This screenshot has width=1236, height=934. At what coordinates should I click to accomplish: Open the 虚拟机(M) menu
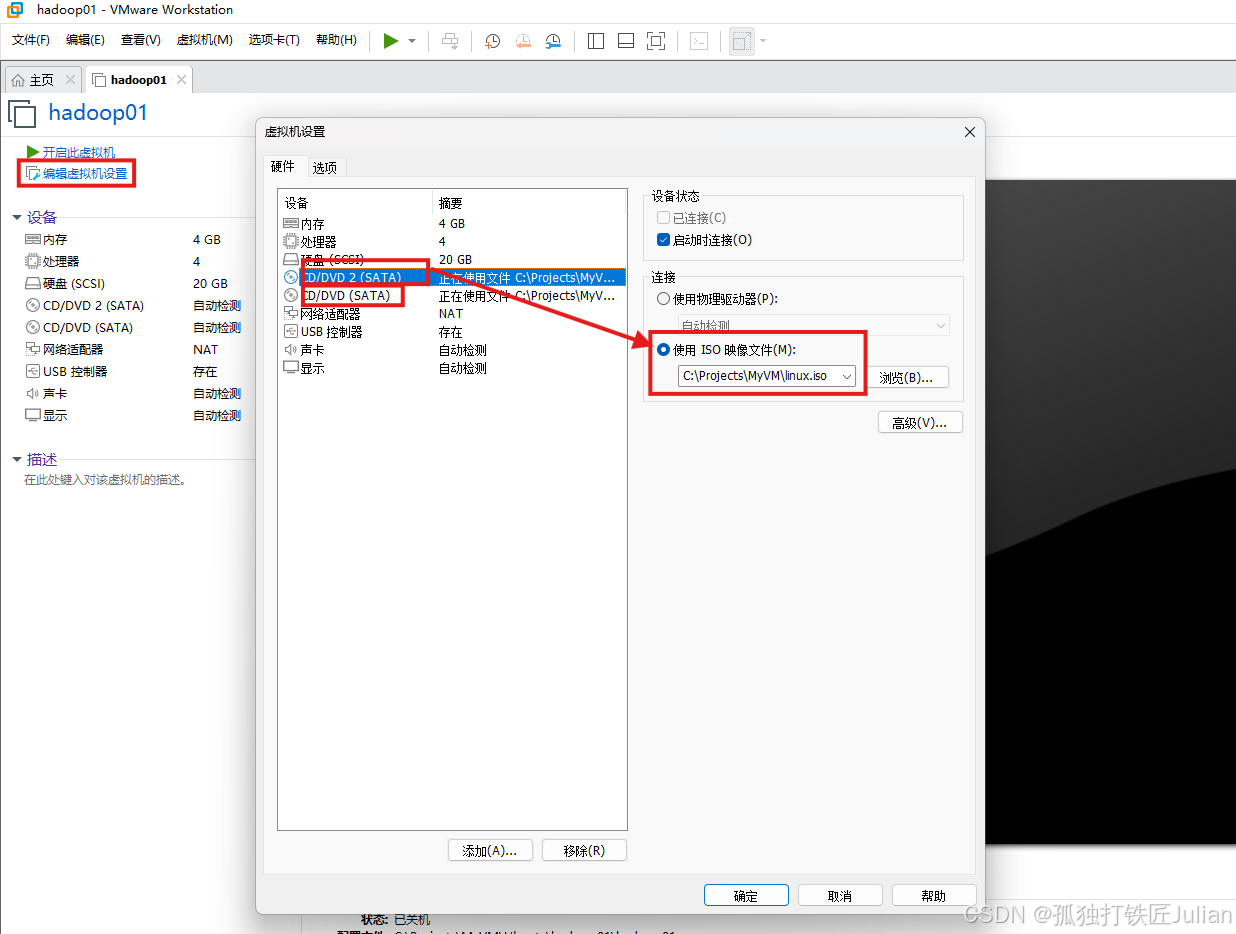[204, 40]
